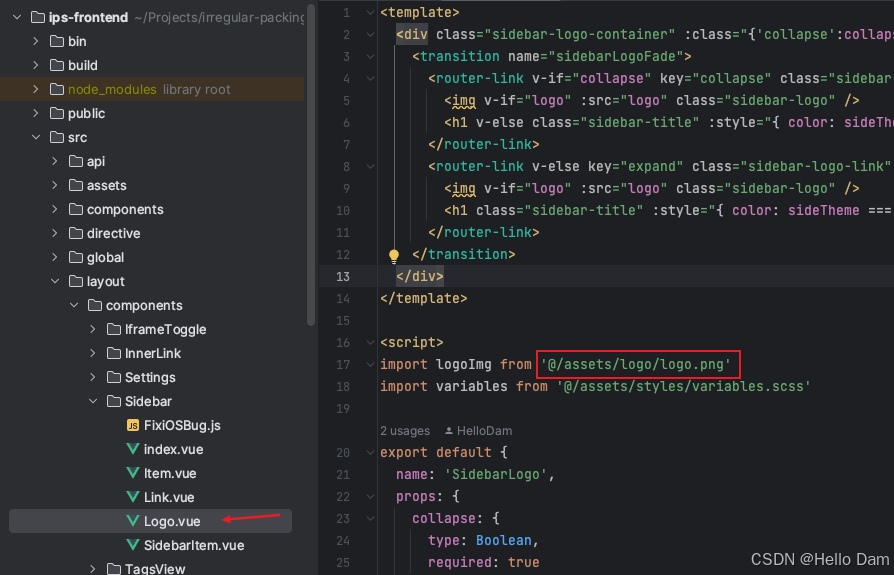
Task: Click line number 13 in the gutter
Action: [x=343, y=276]
